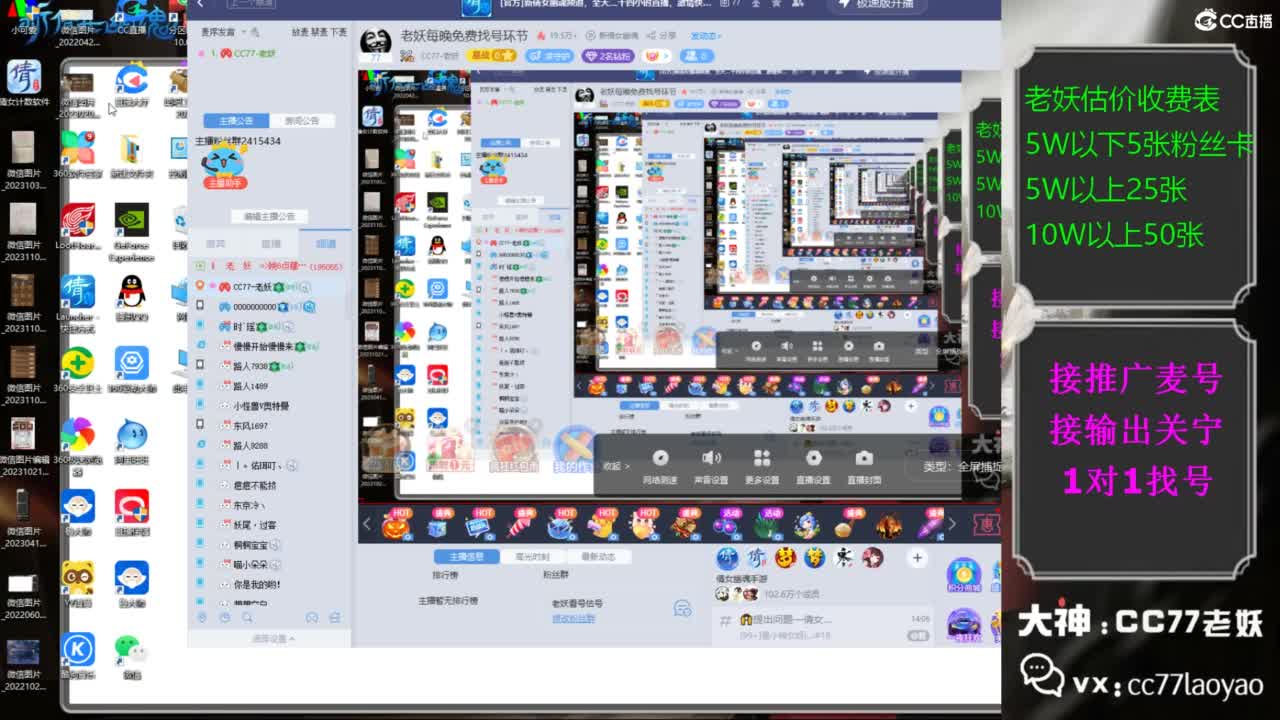The width and height of the screenshot is (1280, 720).
Task: Select member 啊啊宝宝
Action: tap(270, 545)
